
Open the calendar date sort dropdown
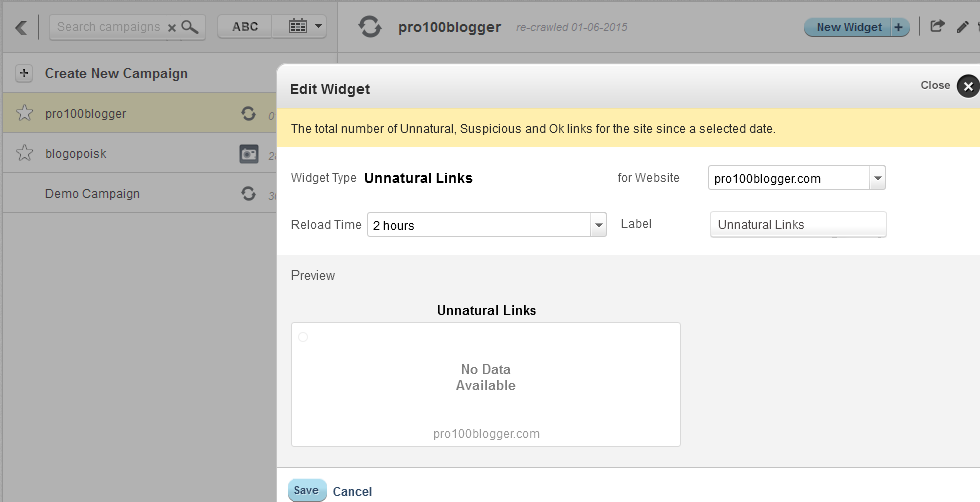tap(305, 27)
